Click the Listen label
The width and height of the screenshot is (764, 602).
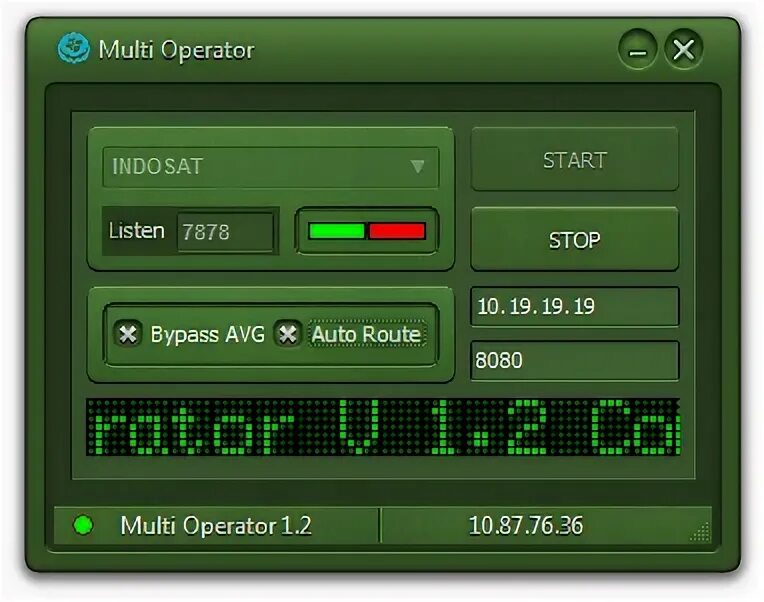click(136, 231)
